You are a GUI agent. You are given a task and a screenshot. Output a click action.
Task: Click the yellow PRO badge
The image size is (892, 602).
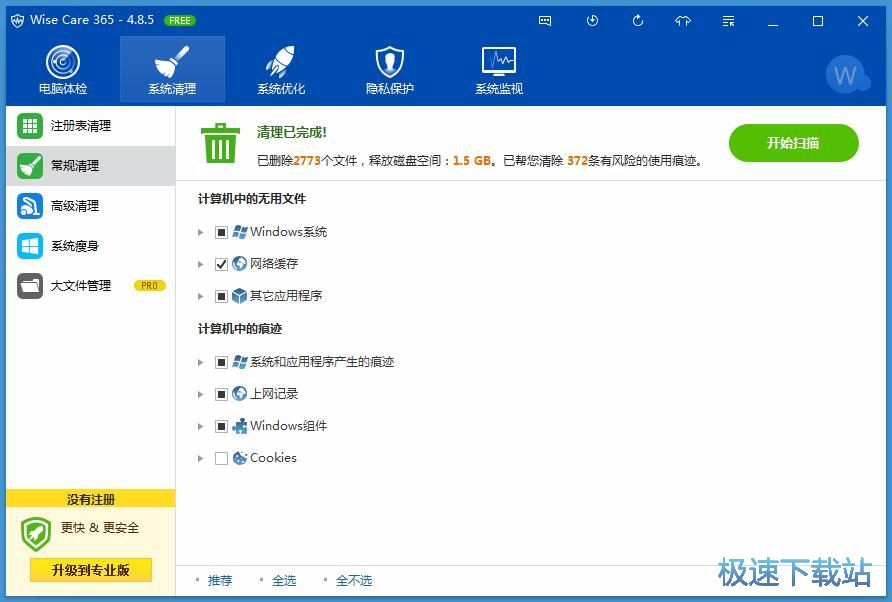150,286
